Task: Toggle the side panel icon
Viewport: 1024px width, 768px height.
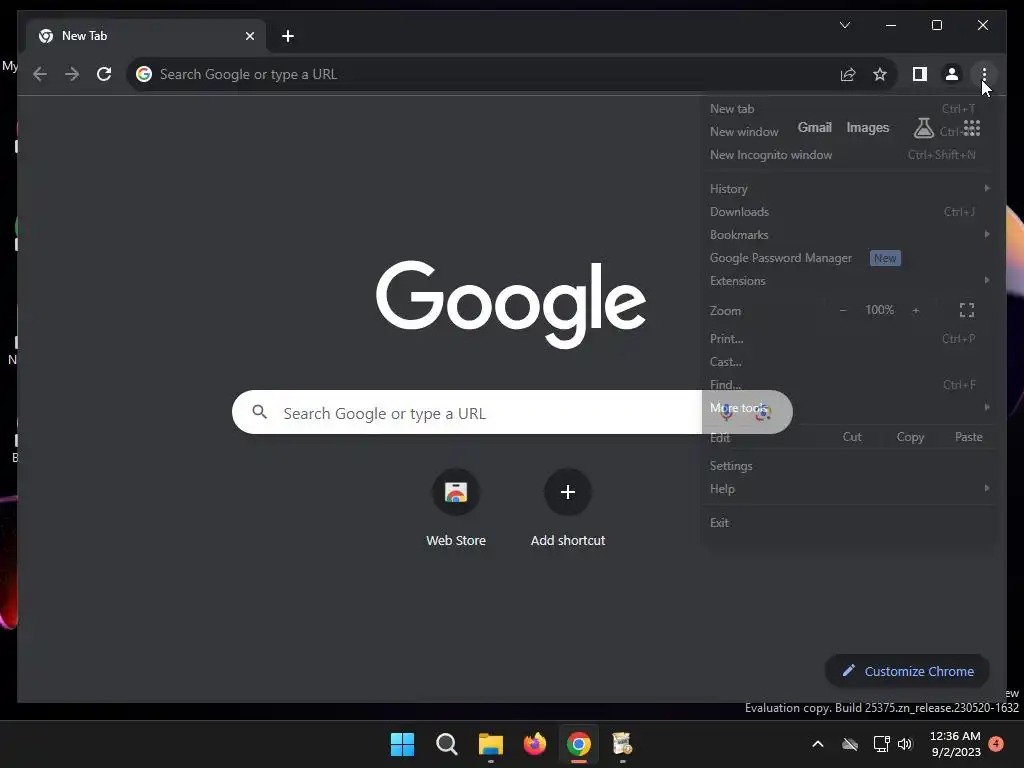Action: pyautogui.click(x=920, y=74)
